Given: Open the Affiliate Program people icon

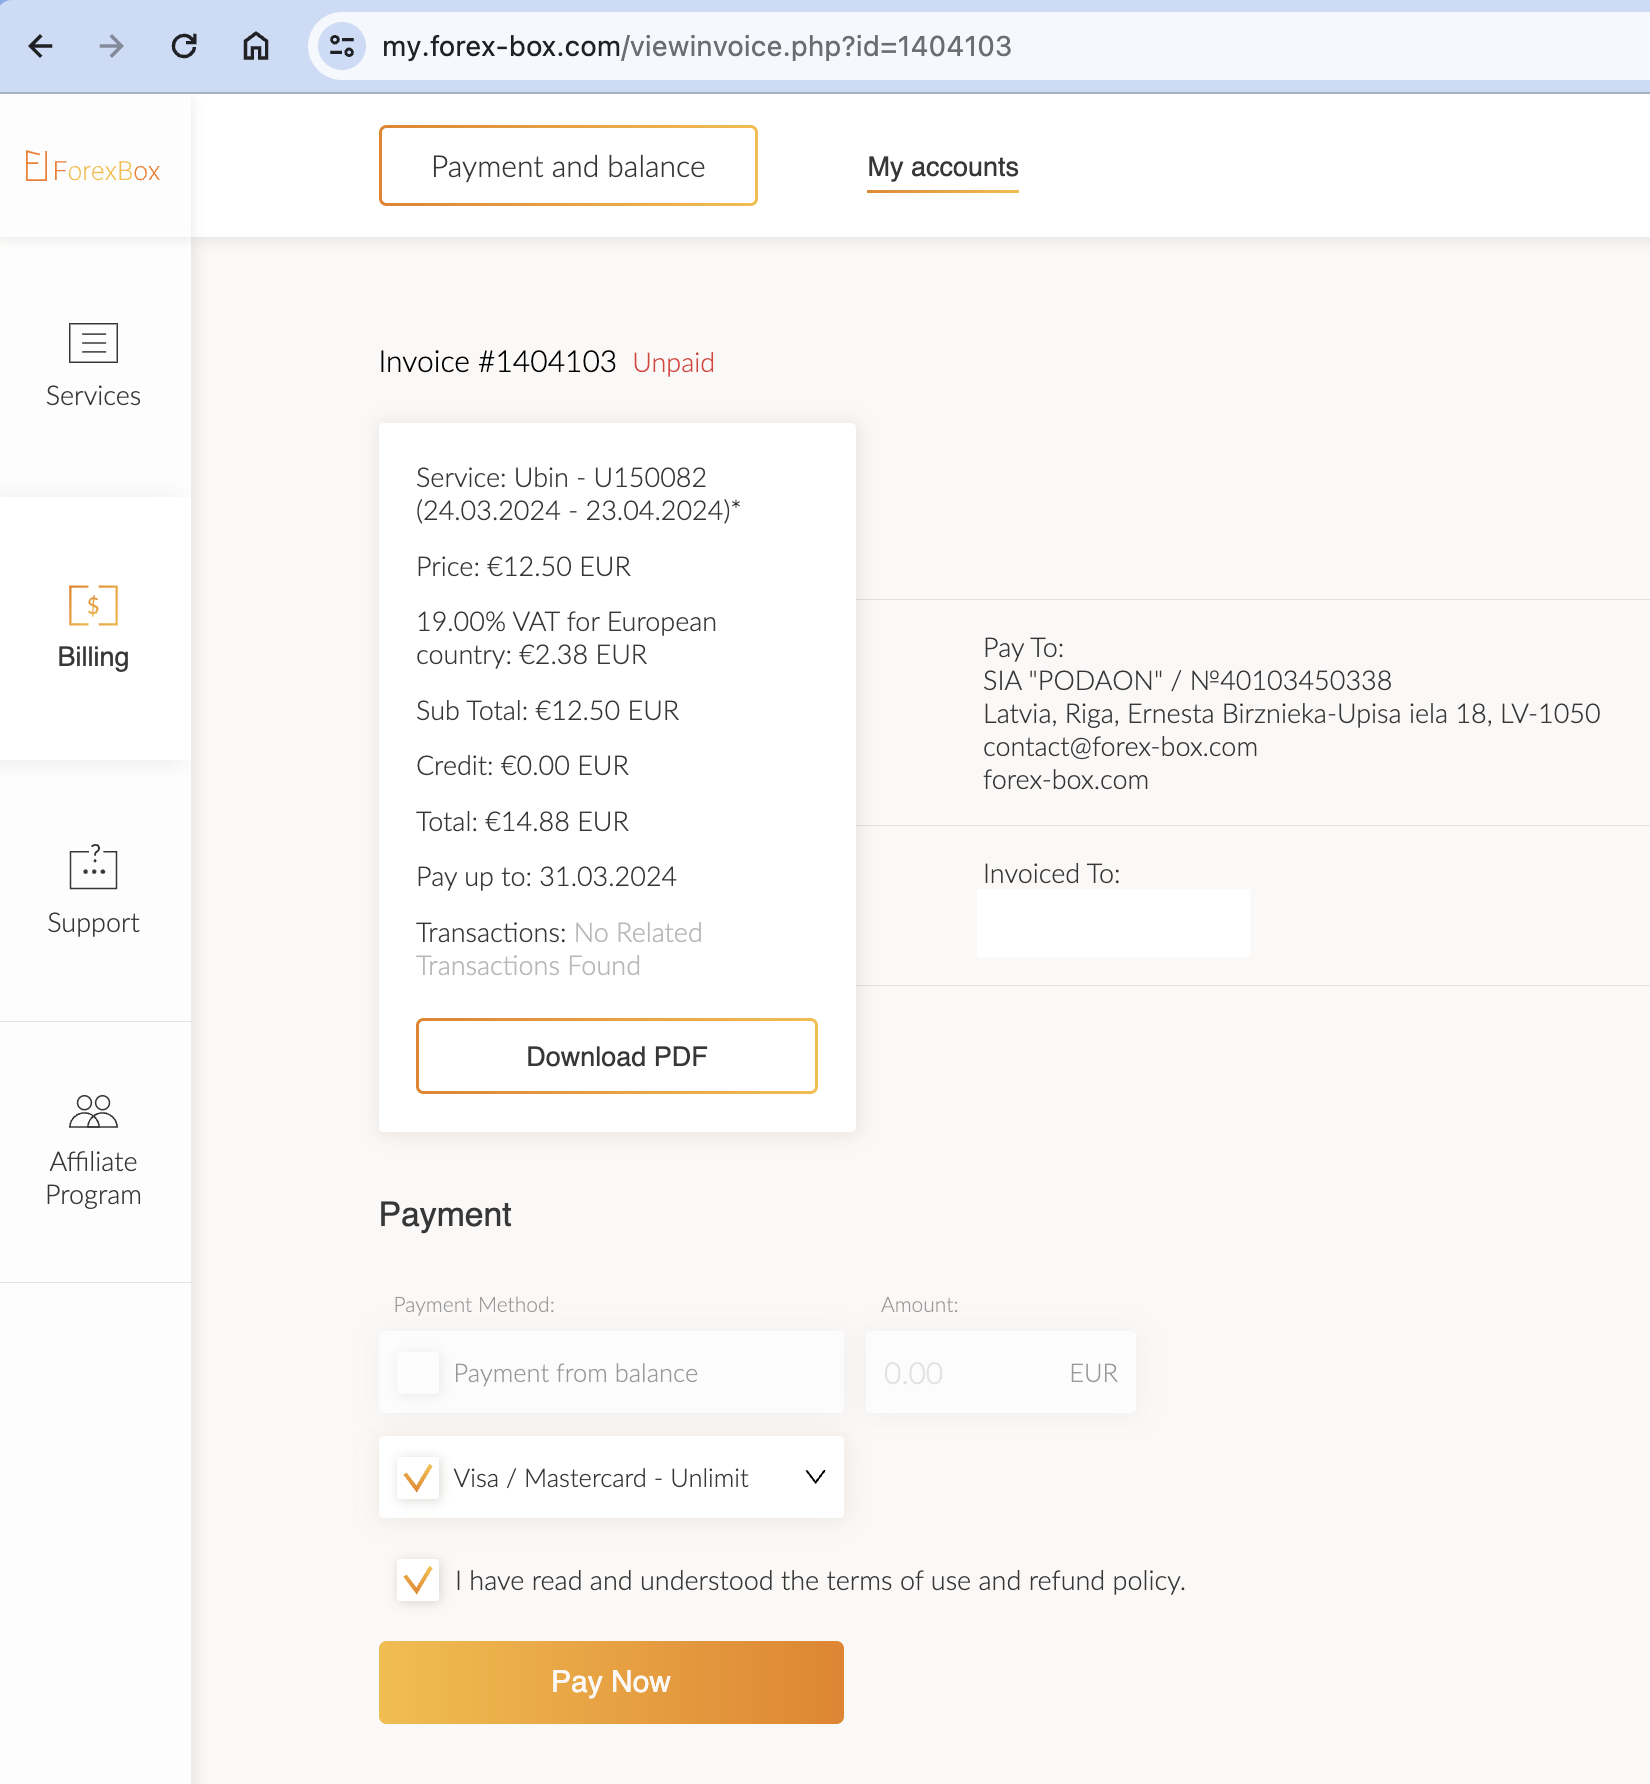Looking at the screenshot, I should 93,1110.
